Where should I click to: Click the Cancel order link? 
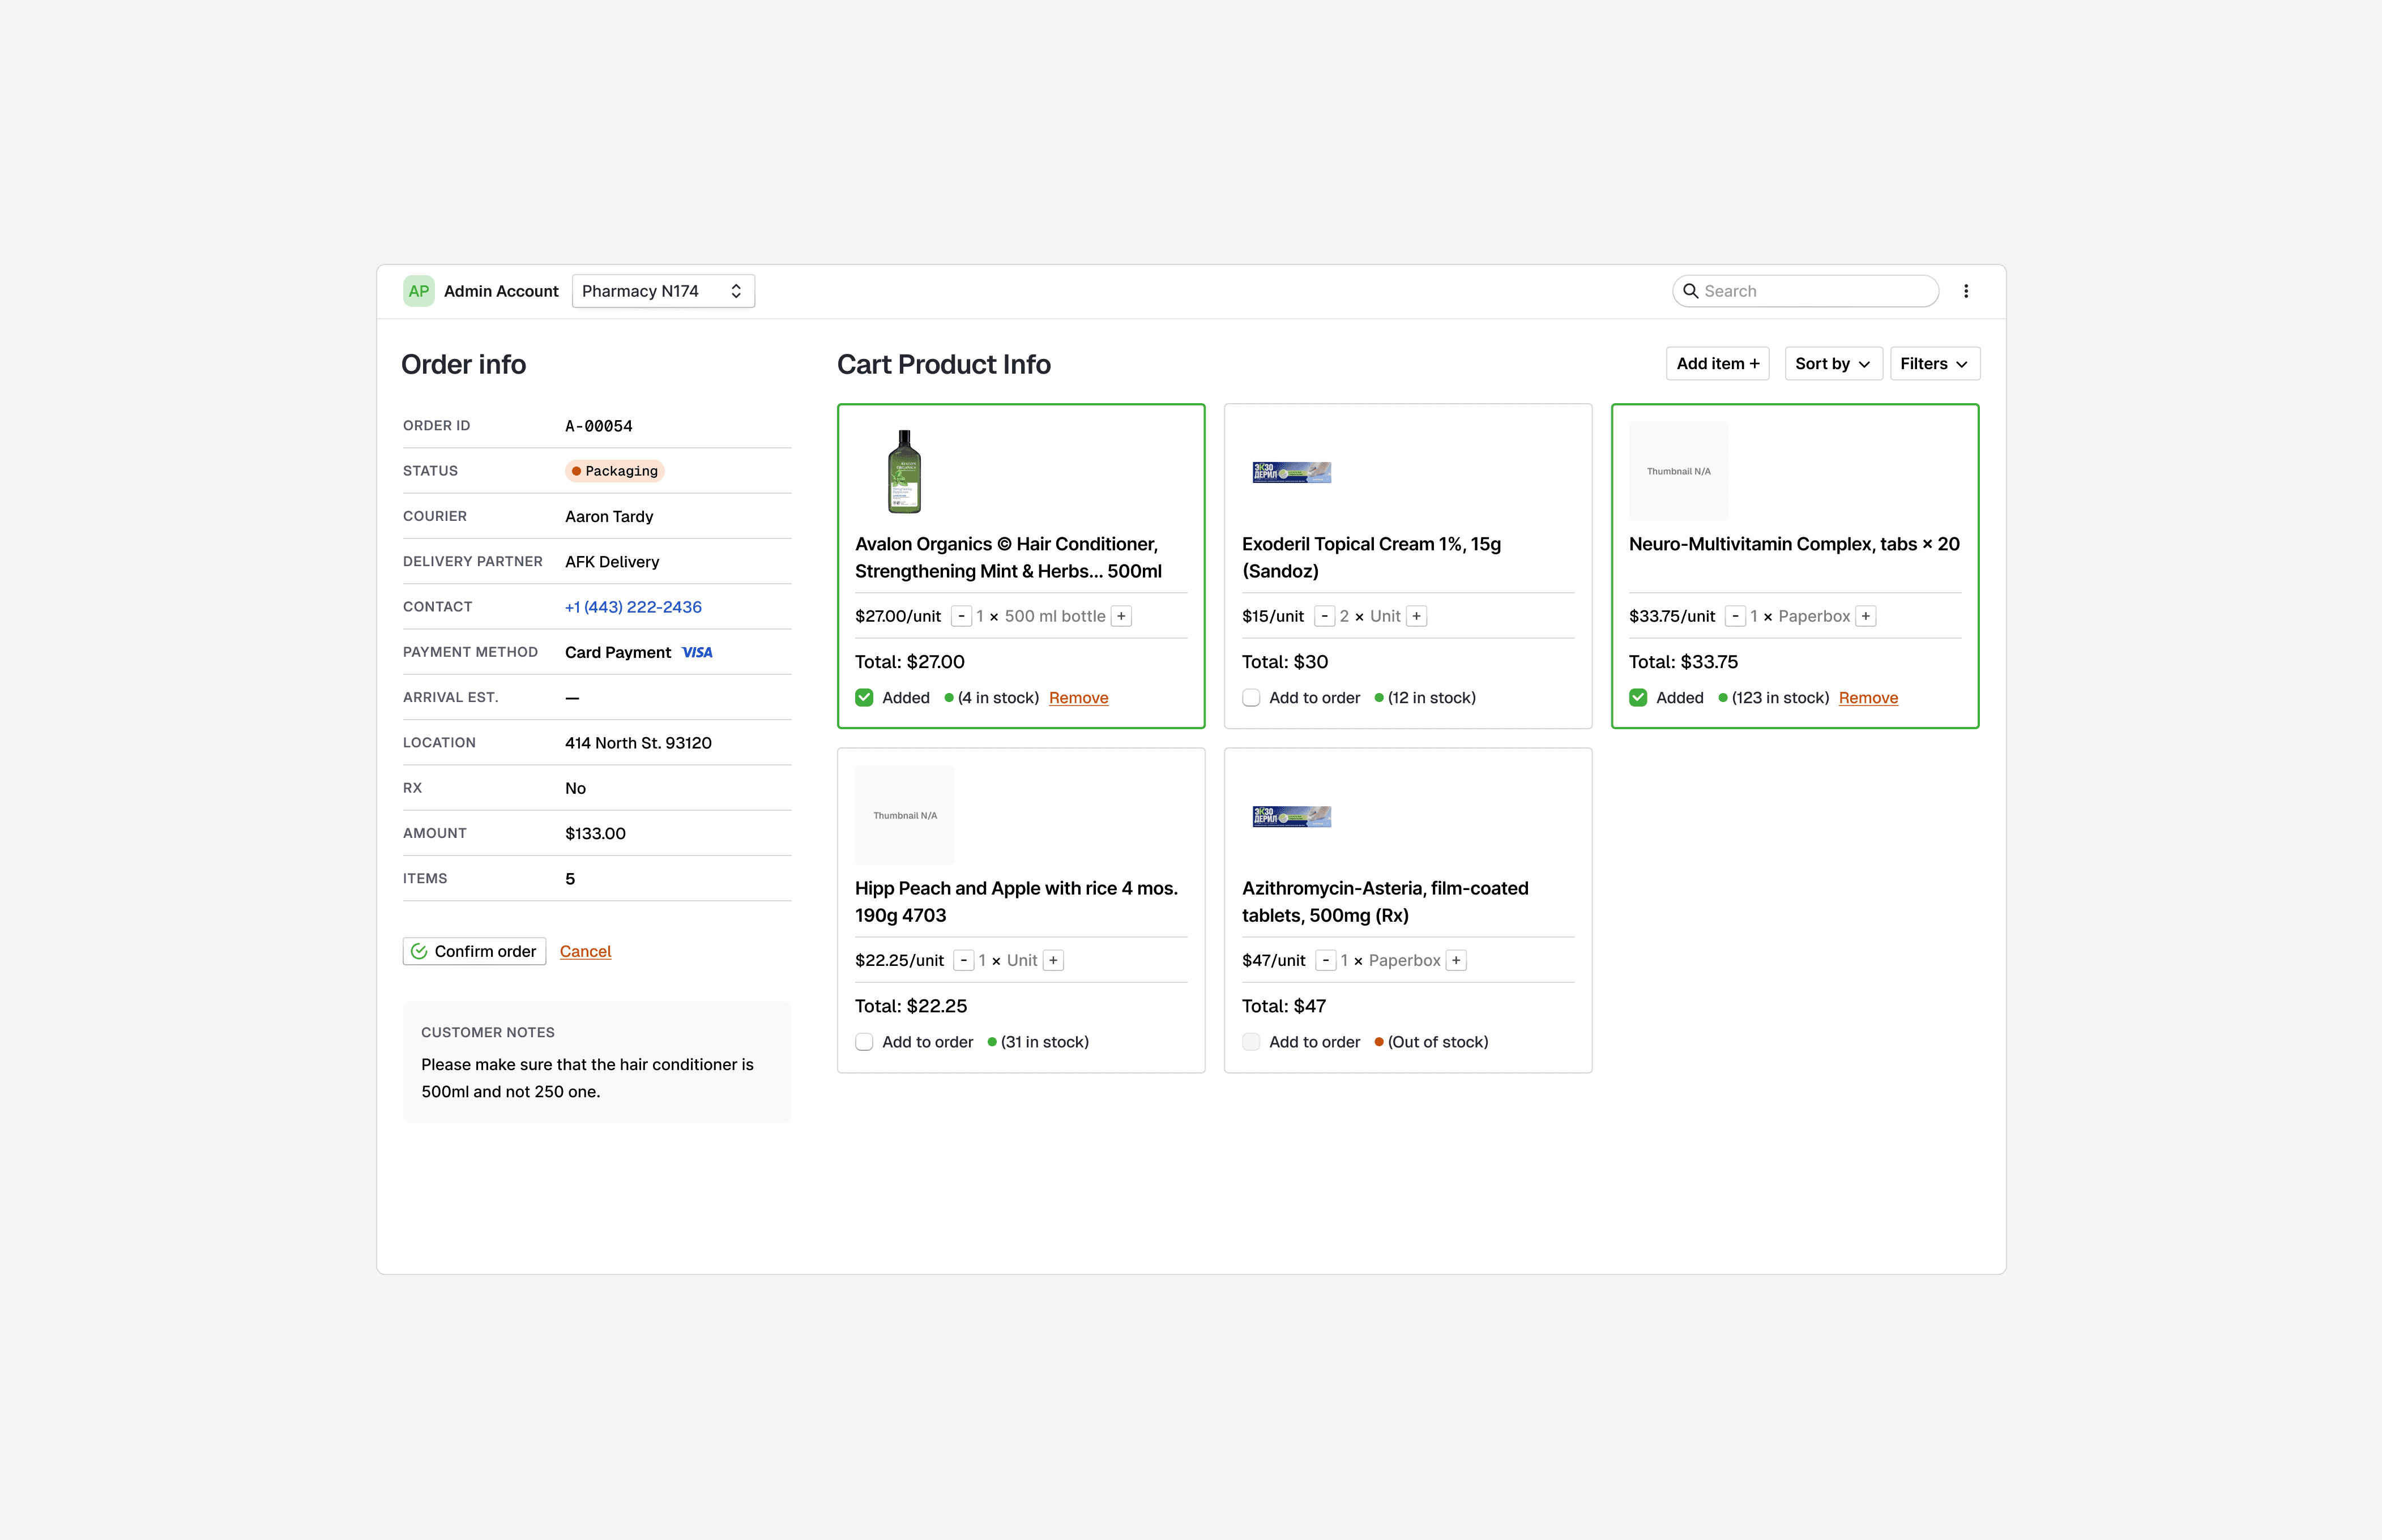[x=585, y=951]
